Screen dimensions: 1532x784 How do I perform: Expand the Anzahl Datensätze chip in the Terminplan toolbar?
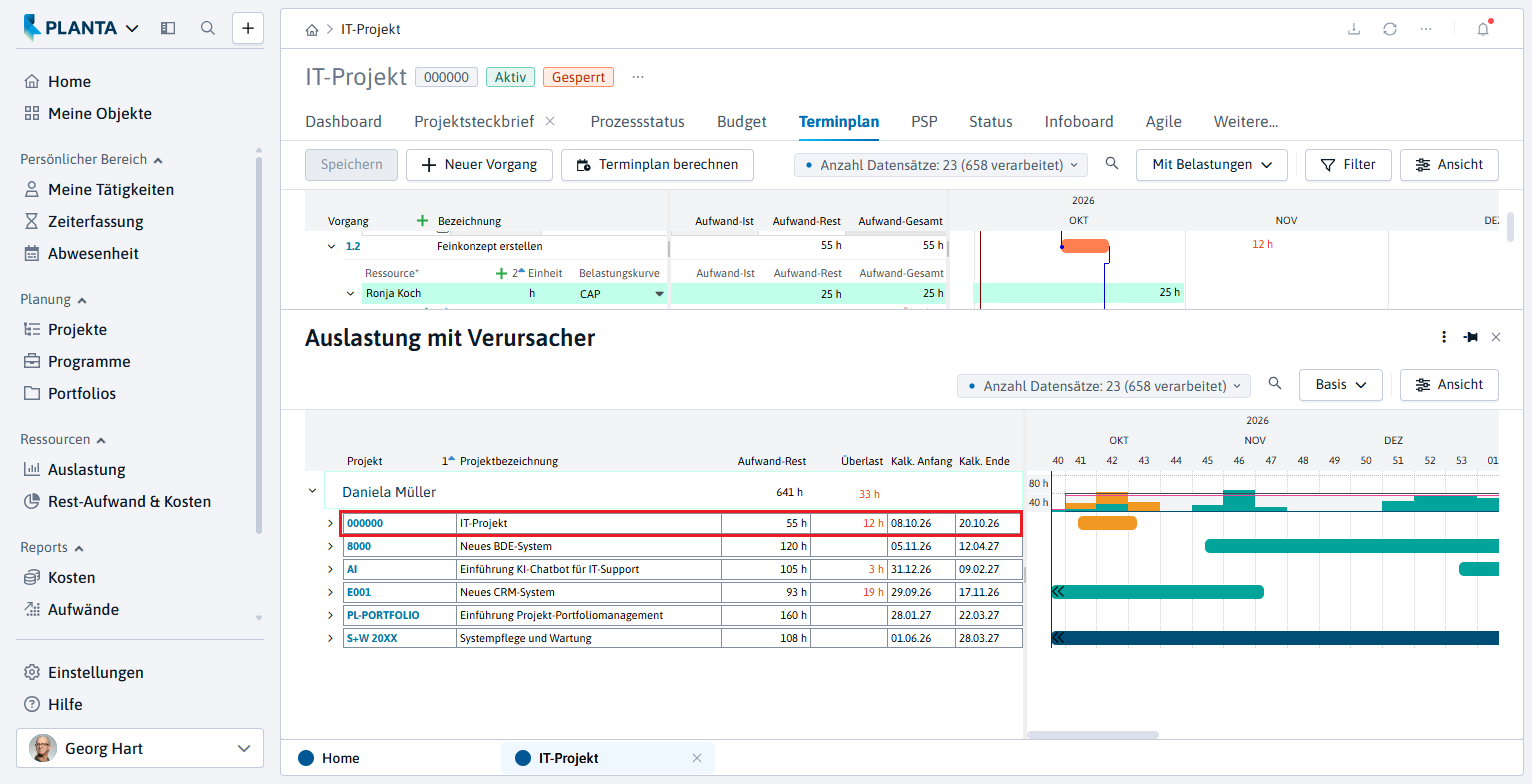tap(941, 165)
